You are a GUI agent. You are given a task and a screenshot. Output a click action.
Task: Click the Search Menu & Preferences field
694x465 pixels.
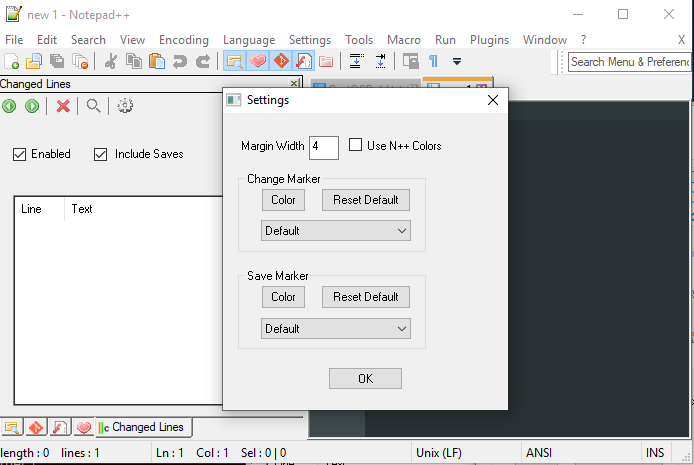(629, 62)
